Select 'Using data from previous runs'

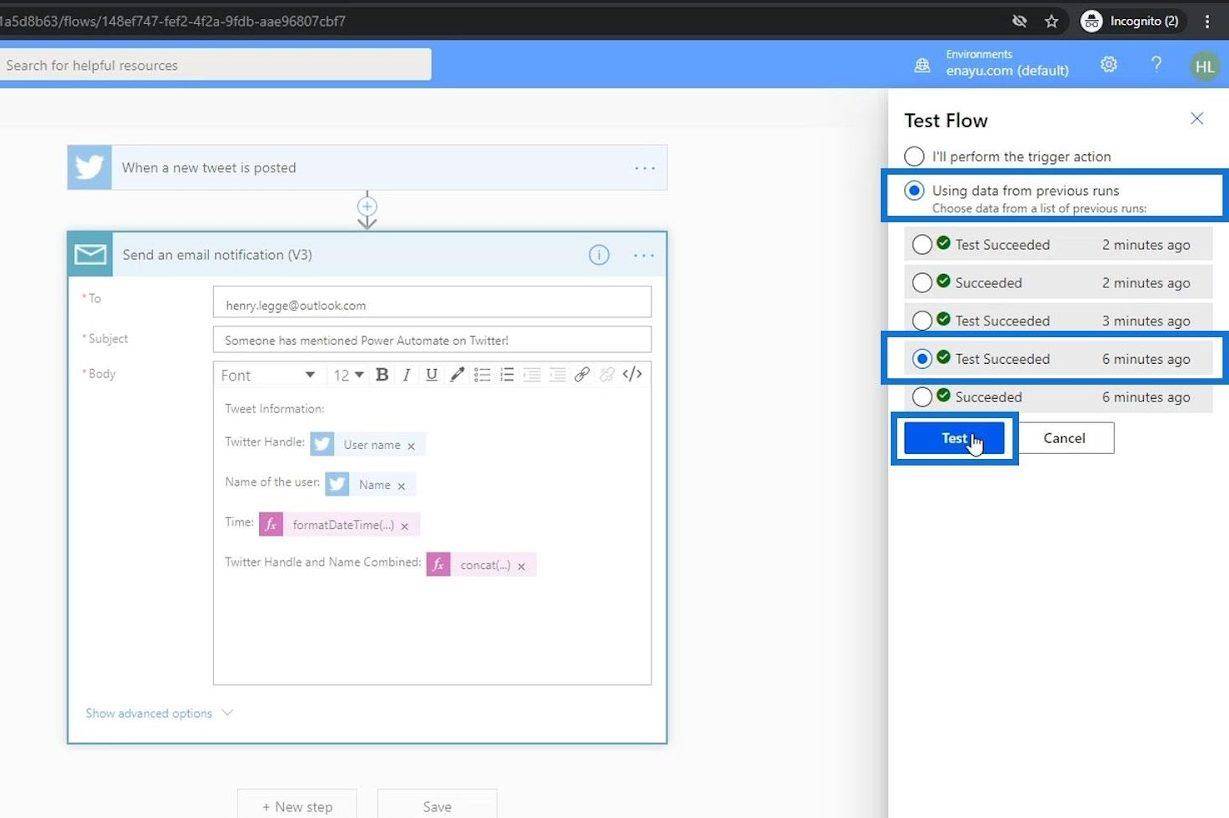click(914, 191)
